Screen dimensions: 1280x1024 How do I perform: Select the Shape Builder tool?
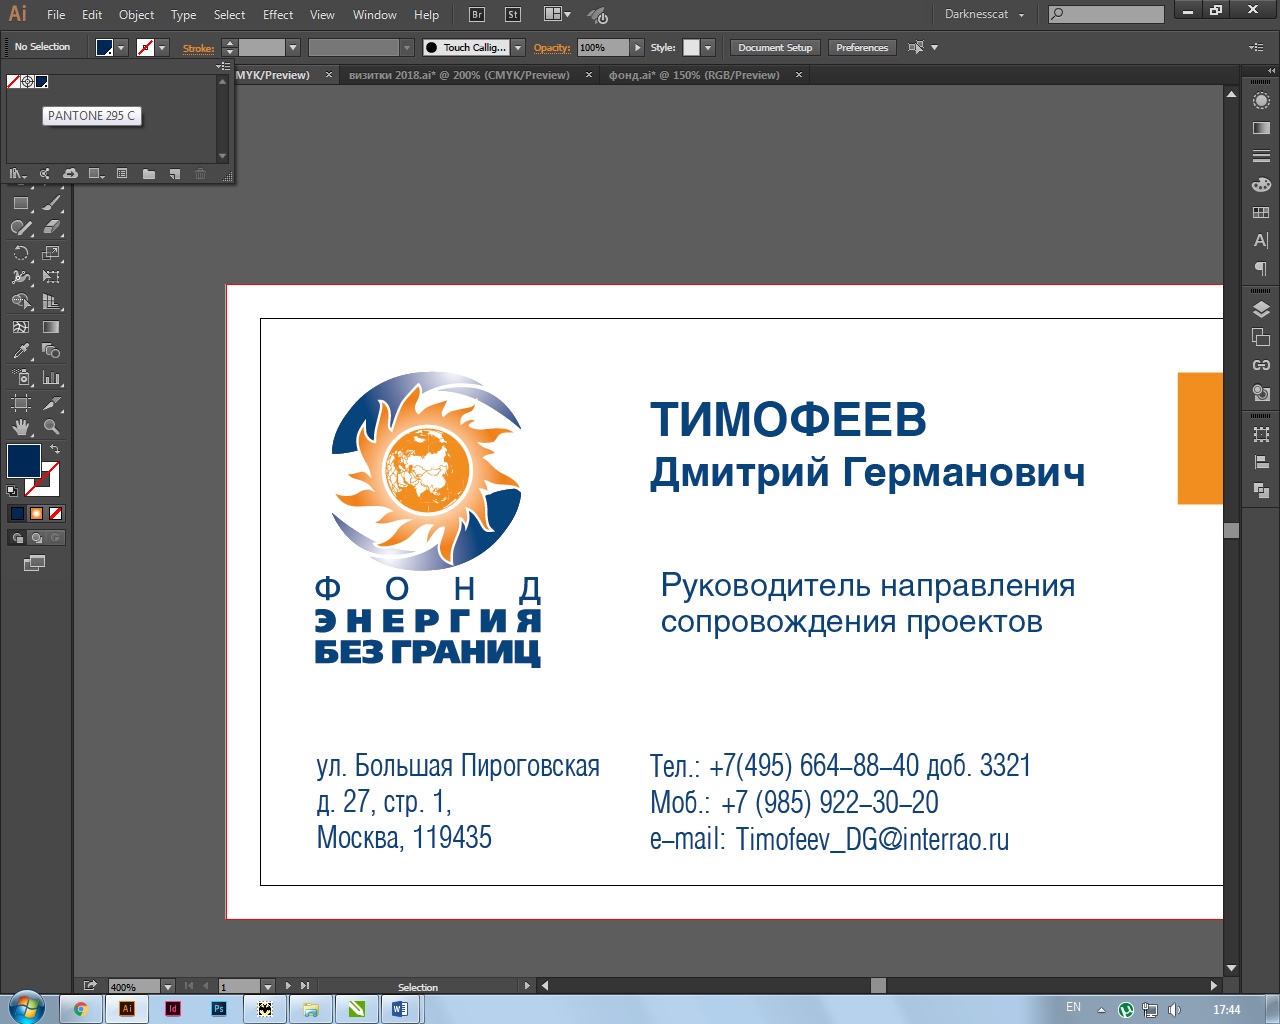click(x=21, y=302)
